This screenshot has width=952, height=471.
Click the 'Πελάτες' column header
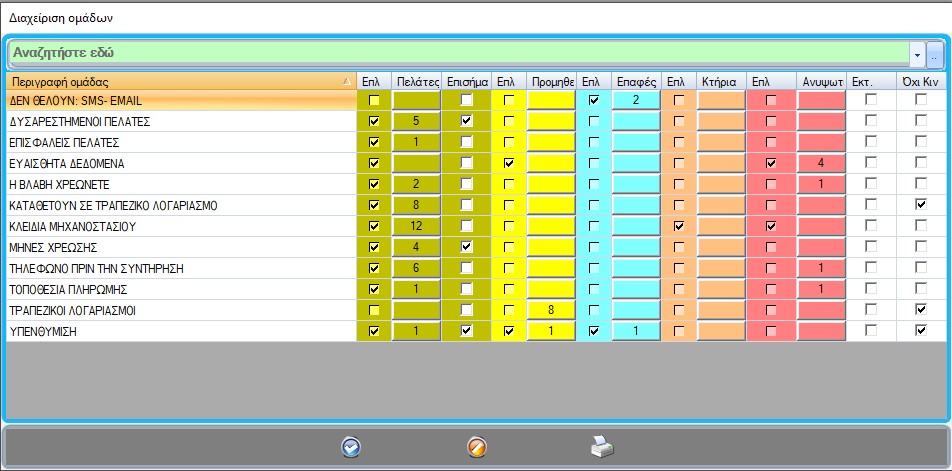[x=416, y=81]
